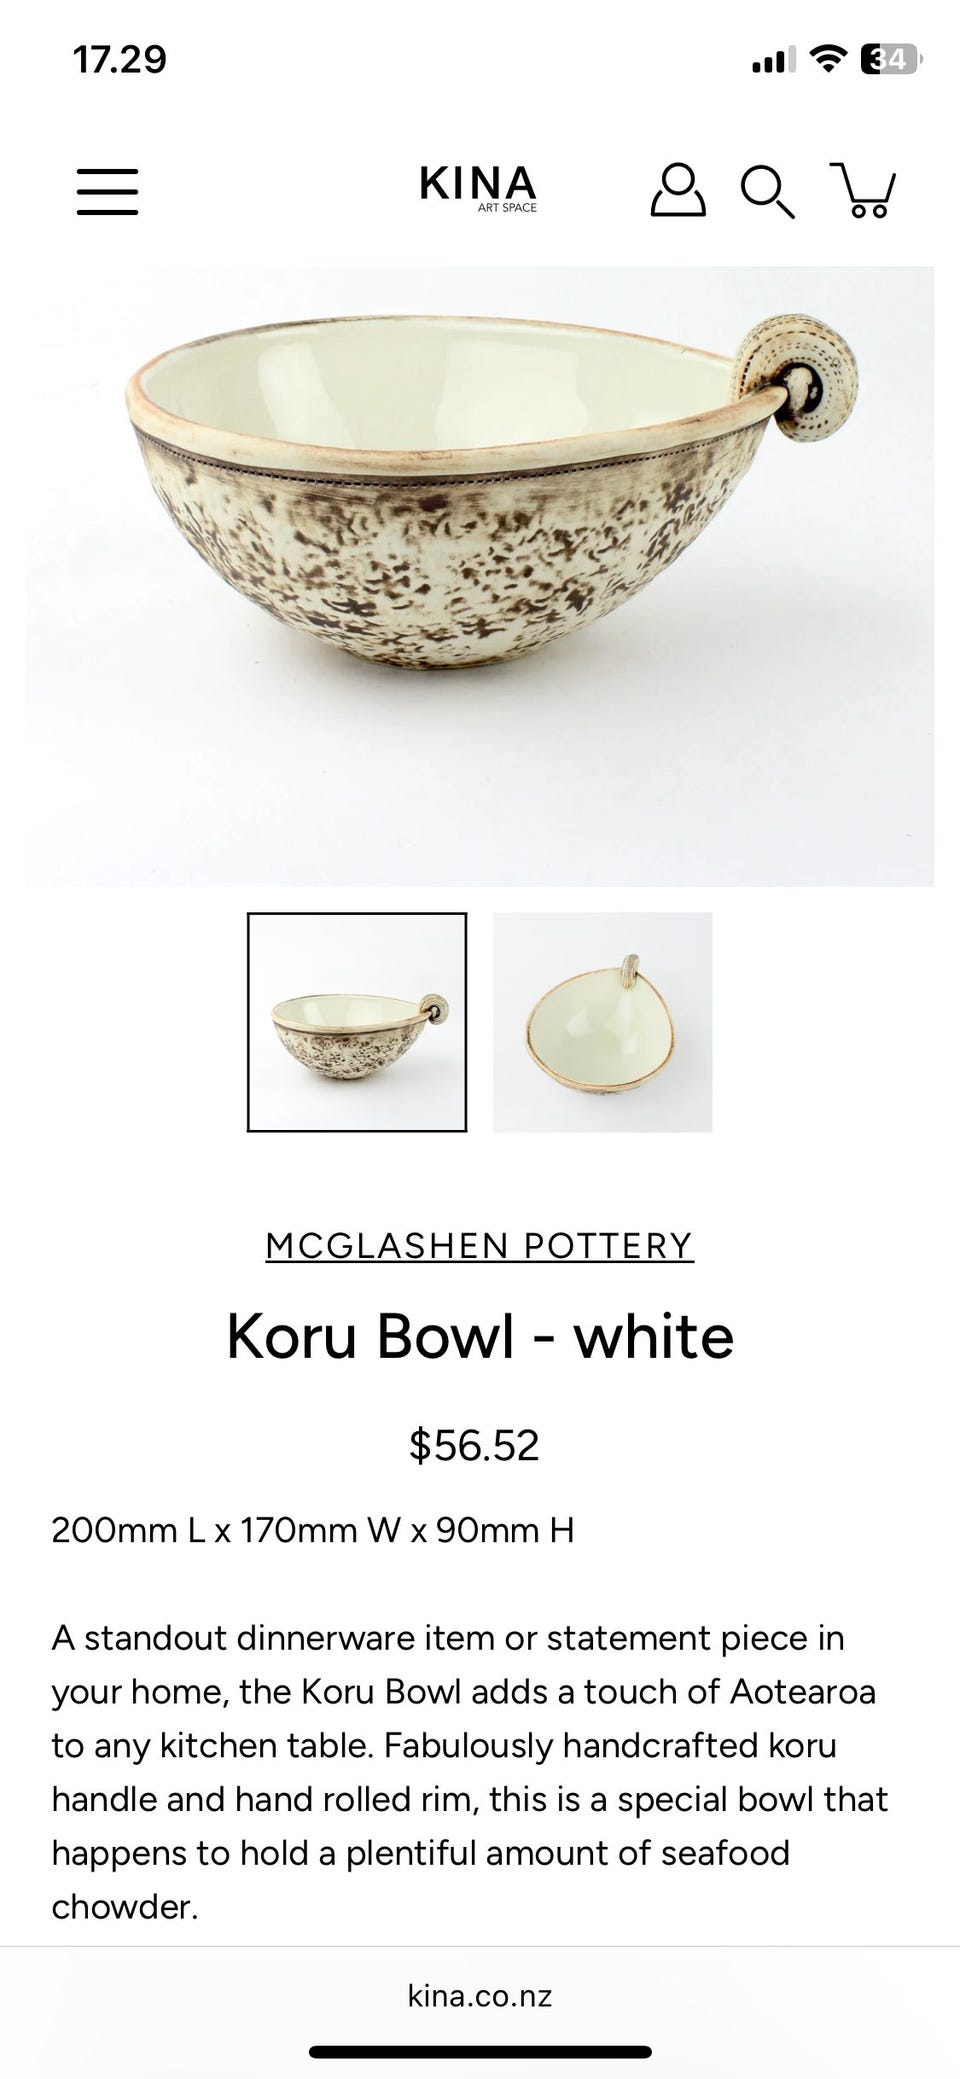
Task: Open the user account icon
Action: [x=678, y=190]
